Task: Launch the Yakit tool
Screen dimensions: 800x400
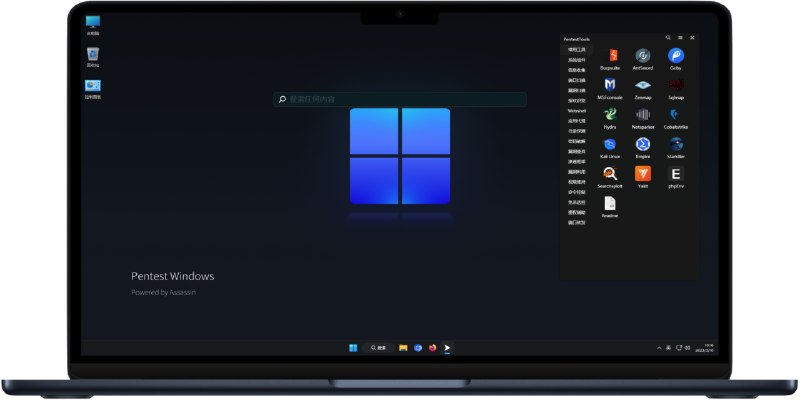Action: pos(643,174)
